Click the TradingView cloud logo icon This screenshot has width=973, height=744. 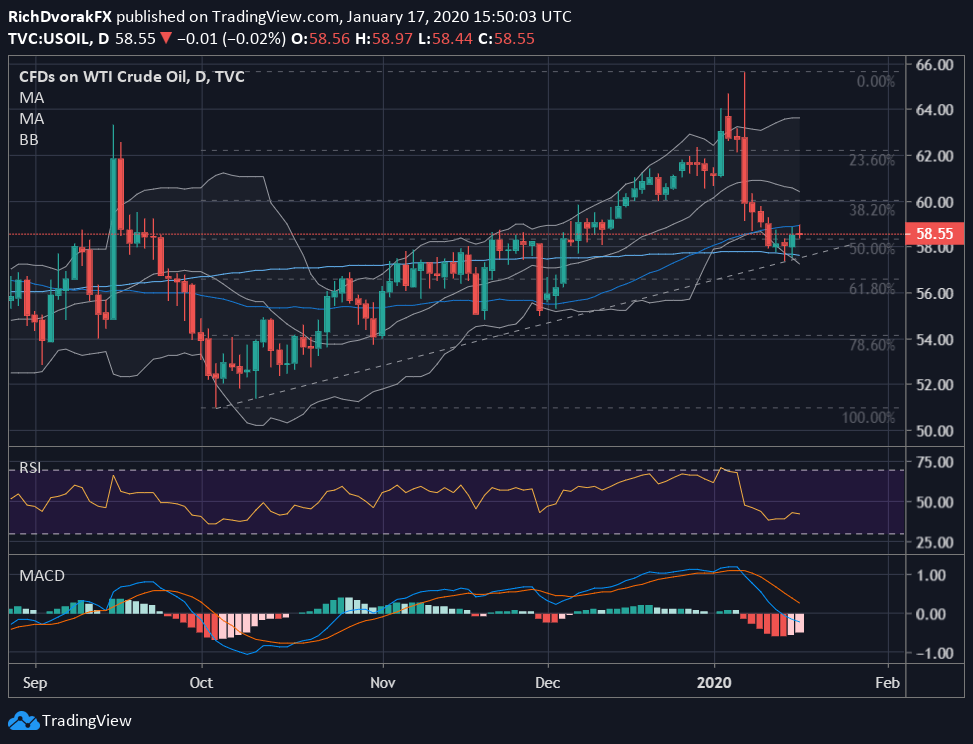pyautogui.click(x=24, y=720)
